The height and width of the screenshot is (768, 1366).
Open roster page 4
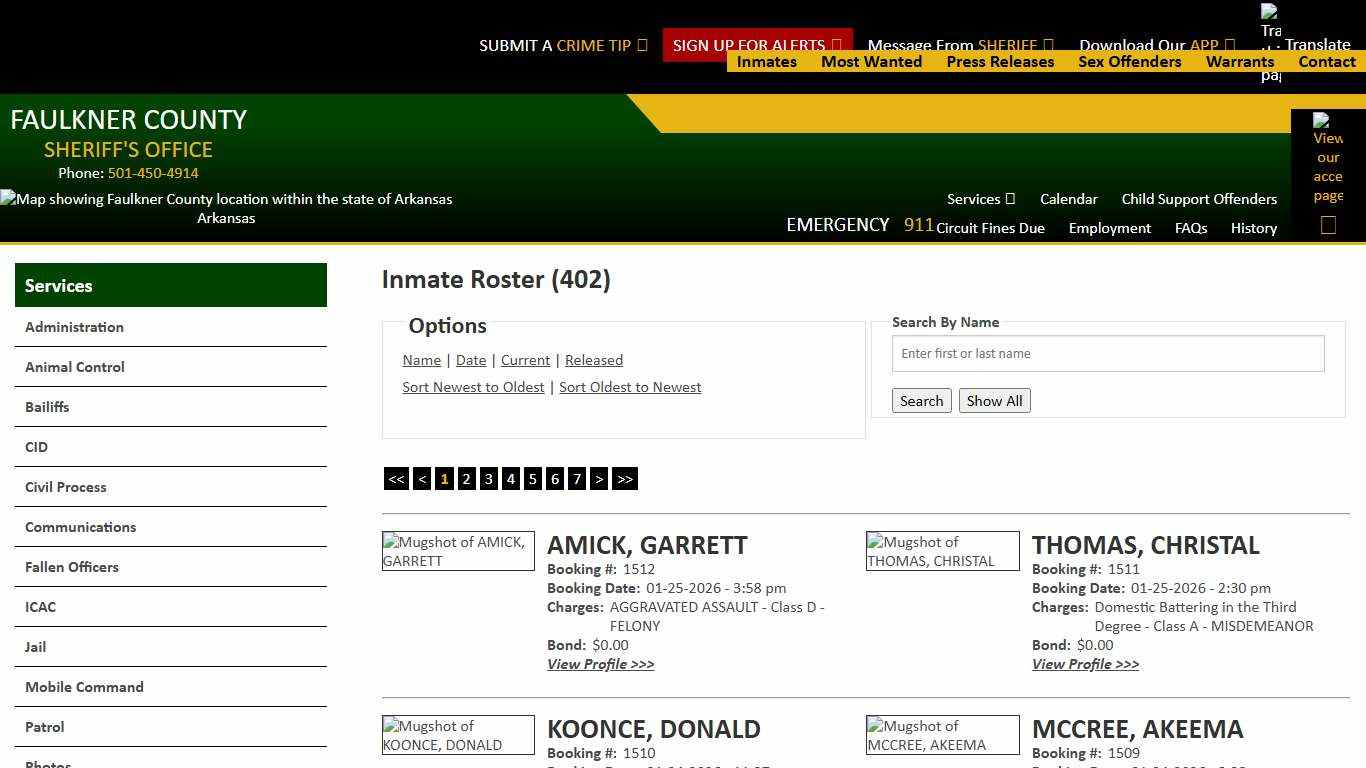510,479
